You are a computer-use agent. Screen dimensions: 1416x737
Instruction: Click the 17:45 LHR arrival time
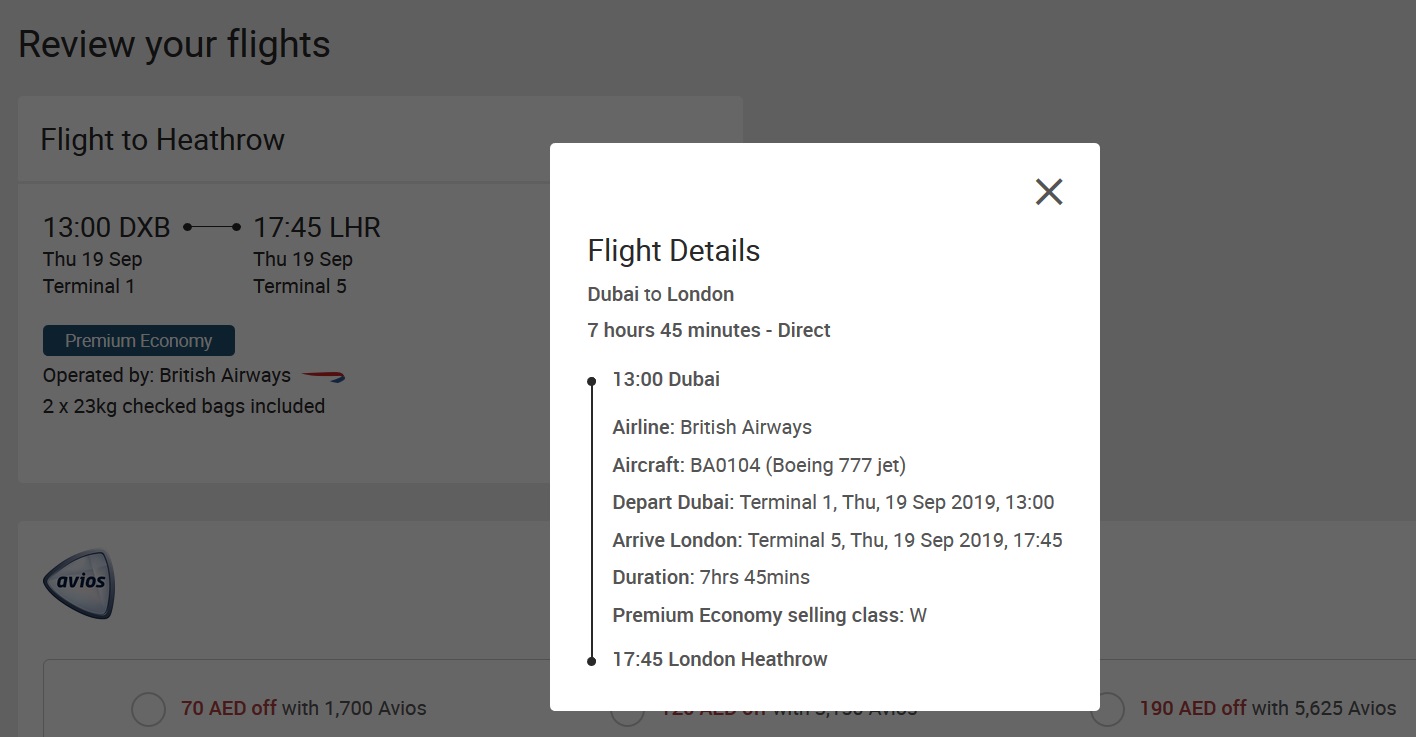point(317,228)
